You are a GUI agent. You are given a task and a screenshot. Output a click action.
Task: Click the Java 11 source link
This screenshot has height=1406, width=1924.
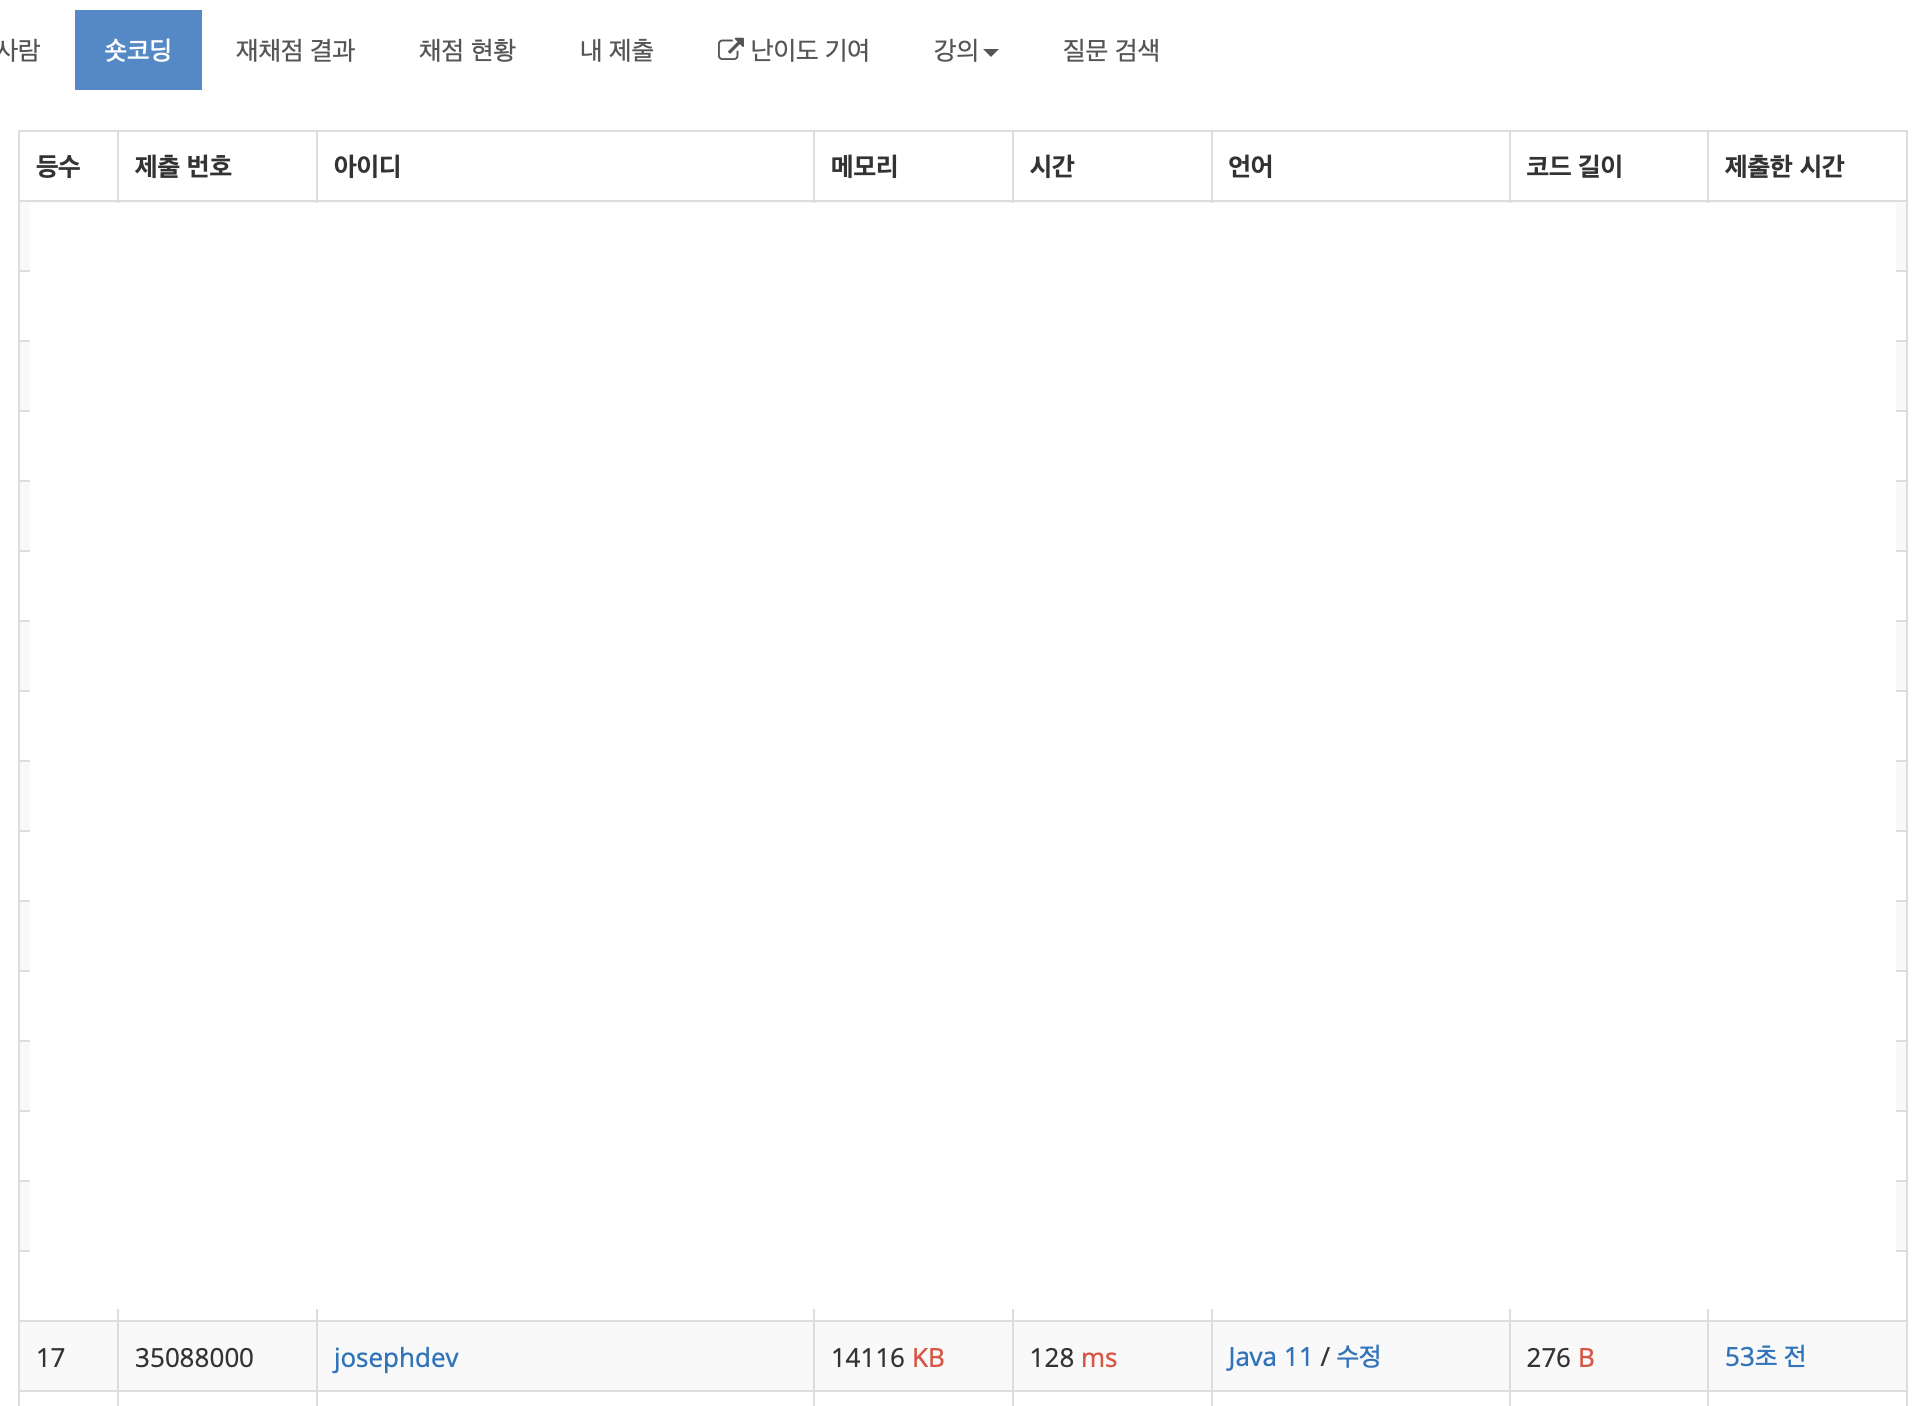(x=1269, y=1357)
